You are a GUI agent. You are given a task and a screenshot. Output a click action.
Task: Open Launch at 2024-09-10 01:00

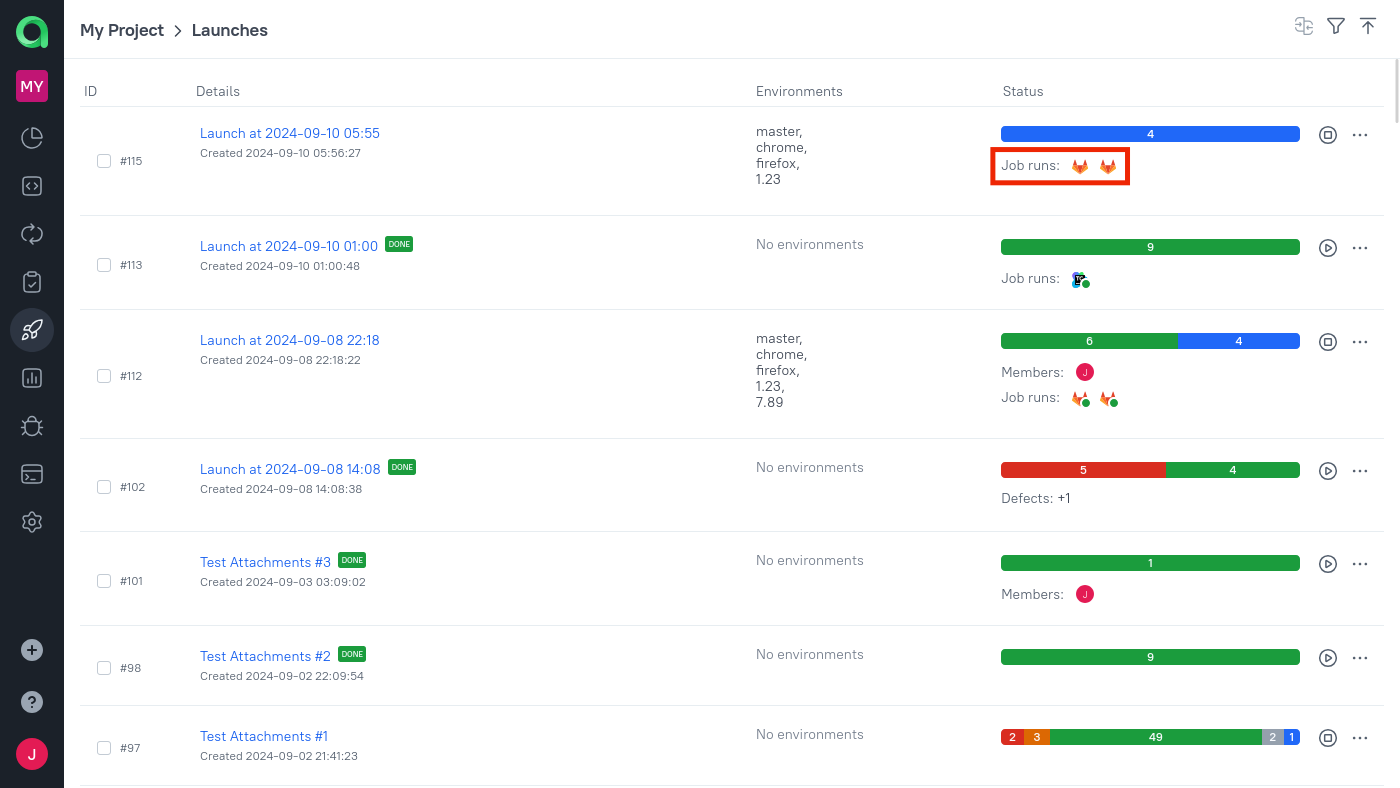289,246
